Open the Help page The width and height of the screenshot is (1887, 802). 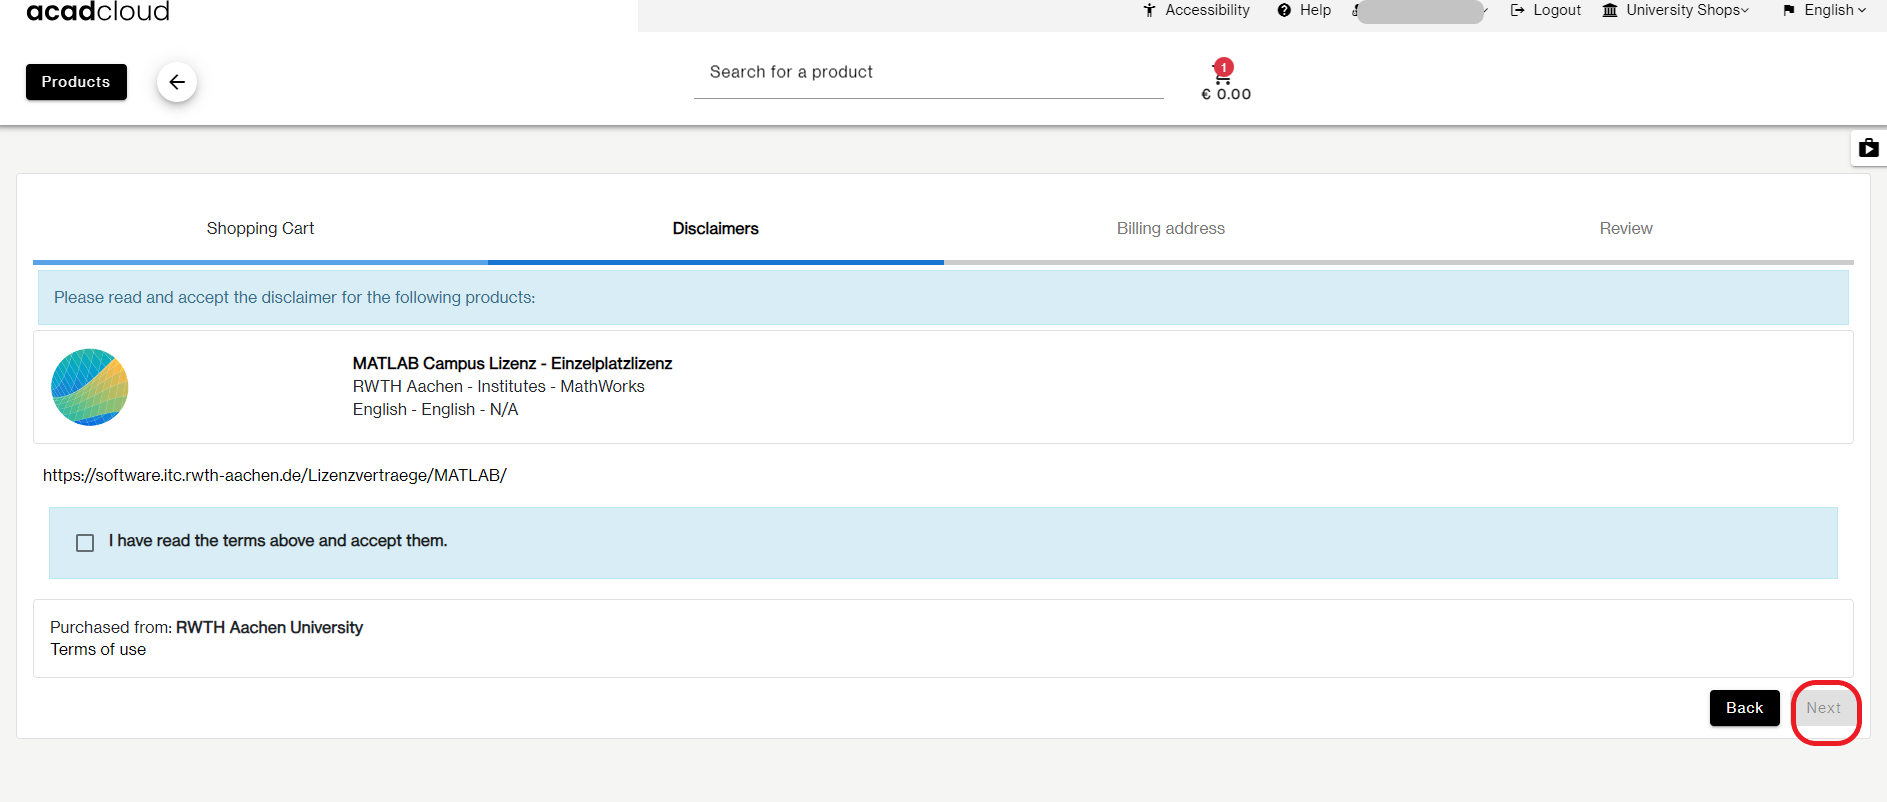(1304, 10)
